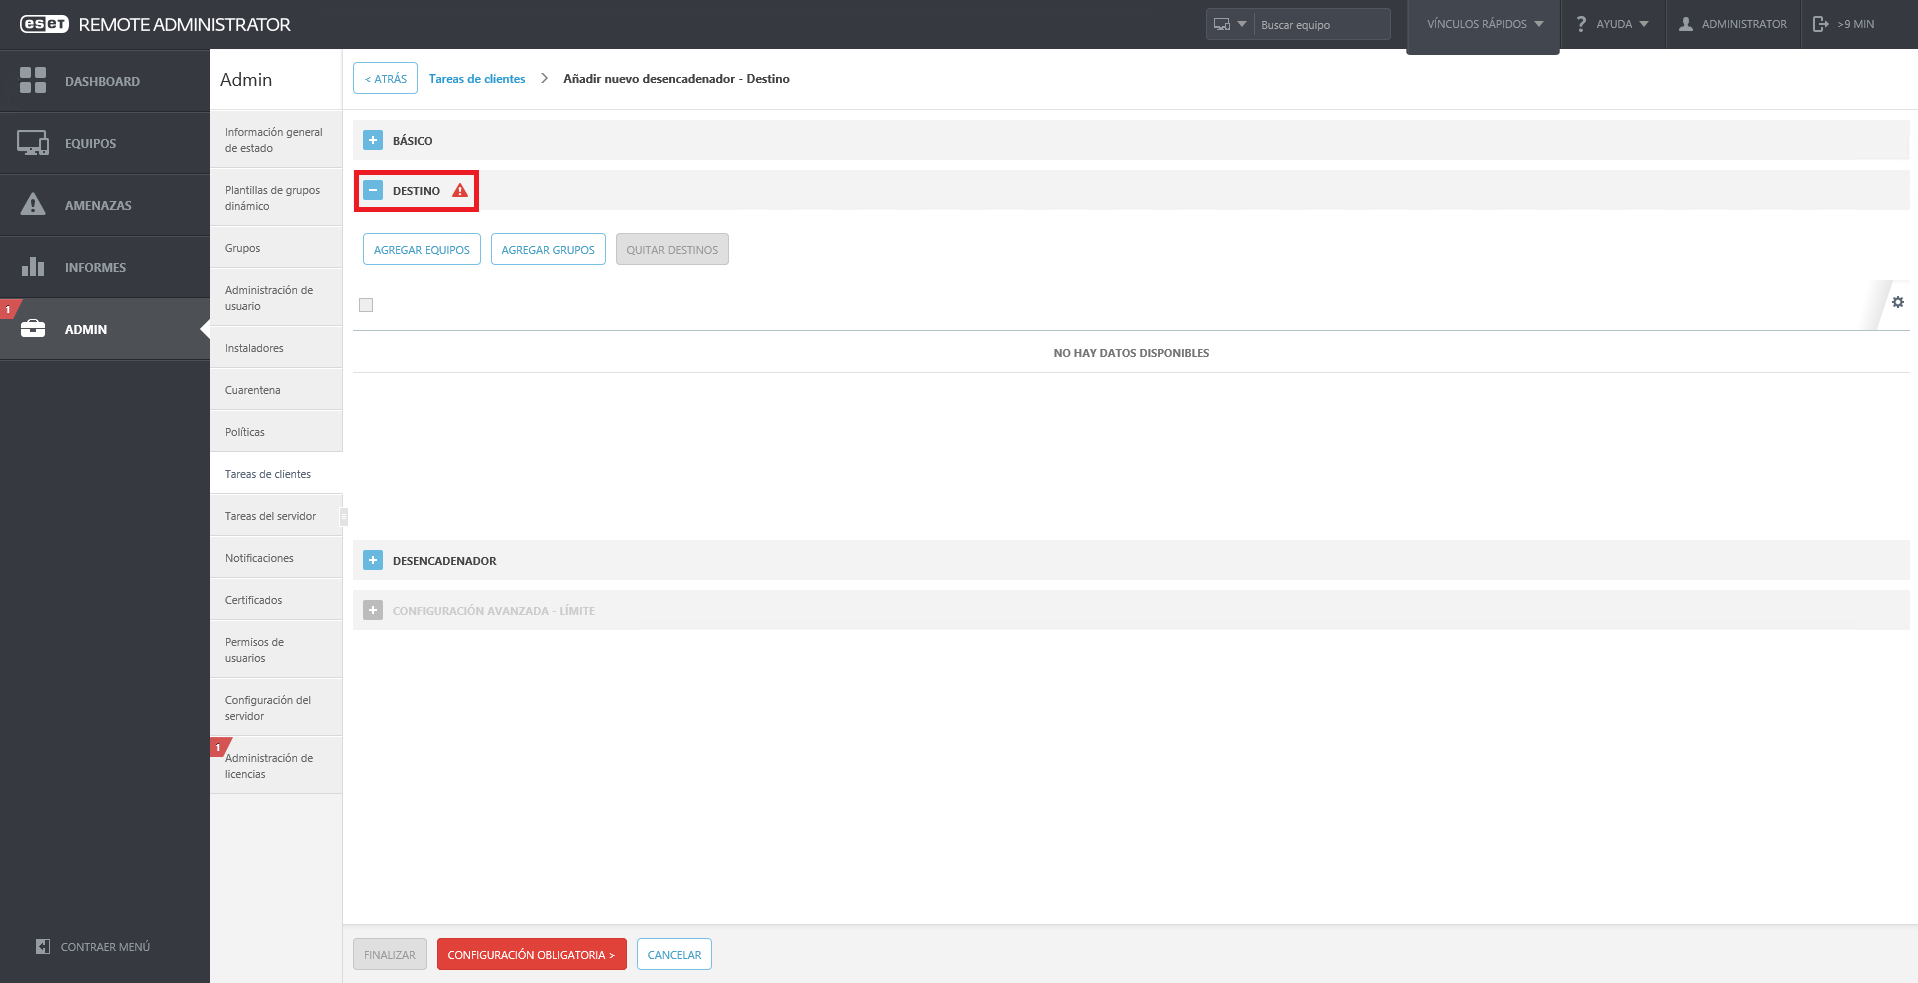Collapse the Destino section

(x=373, y=190)
